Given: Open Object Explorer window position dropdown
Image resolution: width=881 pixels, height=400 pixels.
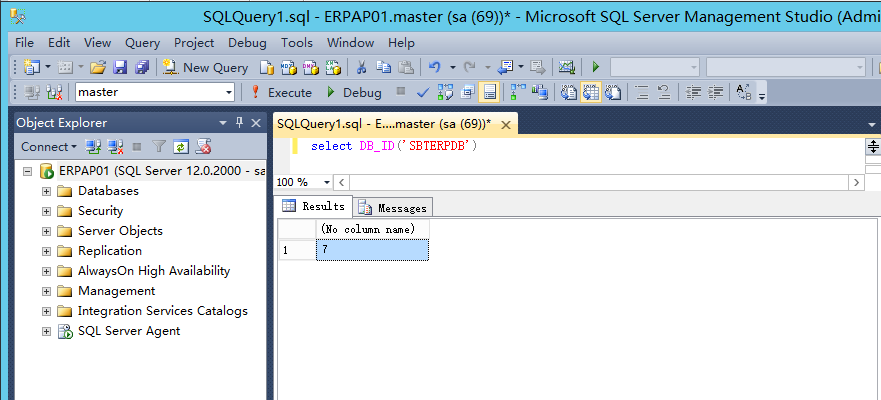Looking at the screenshot, I should pyautogui.click(x=223, y=122).
